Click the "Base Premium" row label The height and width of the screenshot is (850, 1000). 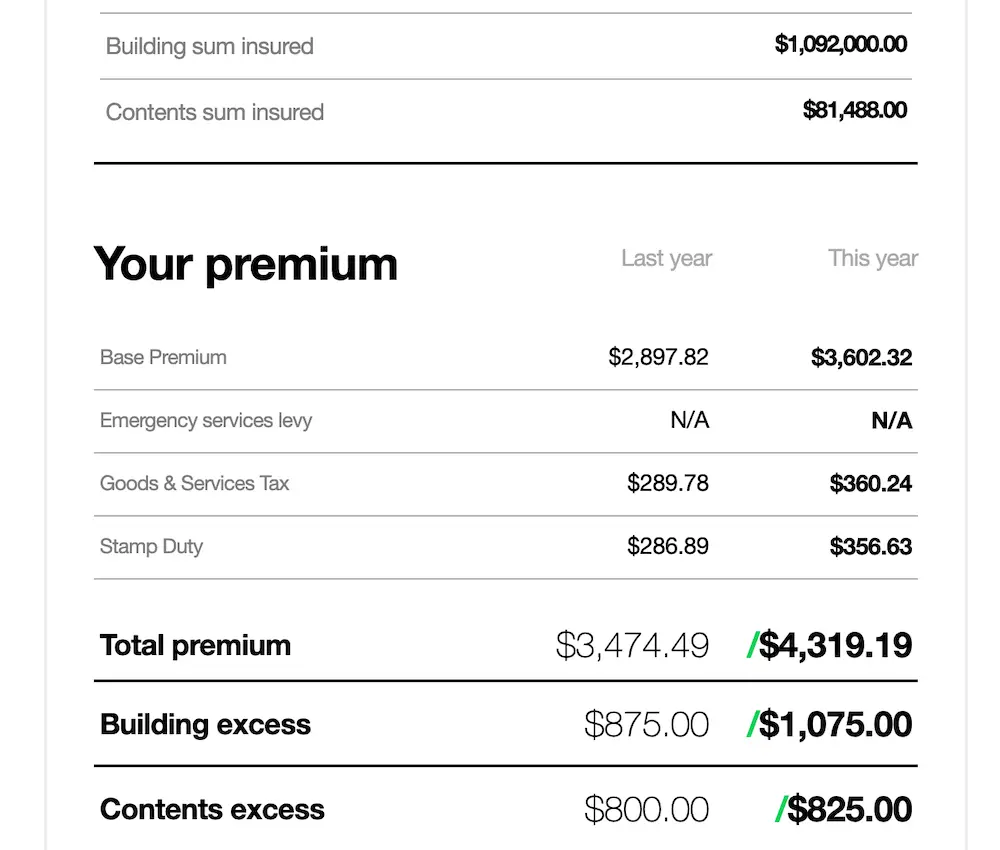[x=163, y=357]
